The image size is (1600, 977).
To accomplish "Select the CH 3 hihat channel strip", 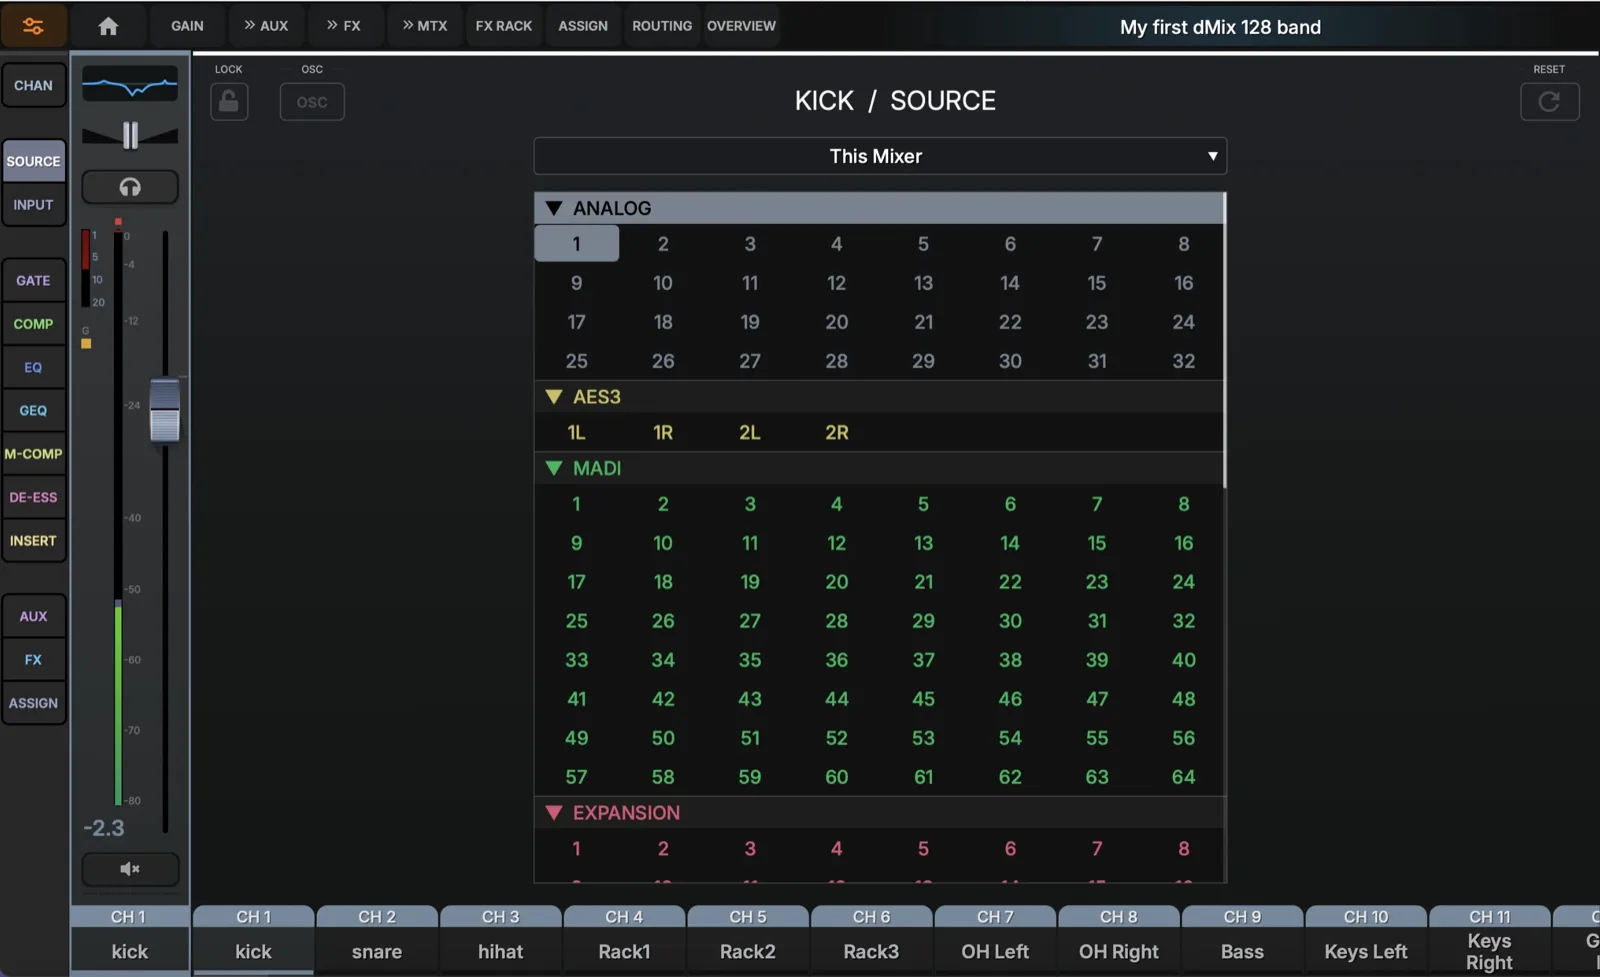I will [x=500, y=940].
